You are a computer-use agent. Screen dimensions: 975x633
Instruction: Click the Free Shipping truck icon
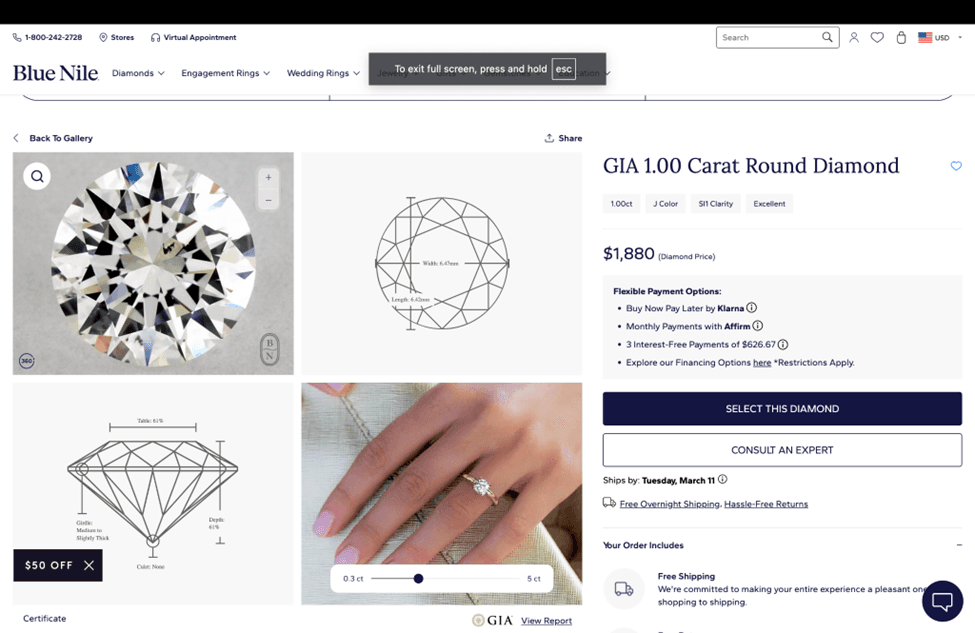624,588
